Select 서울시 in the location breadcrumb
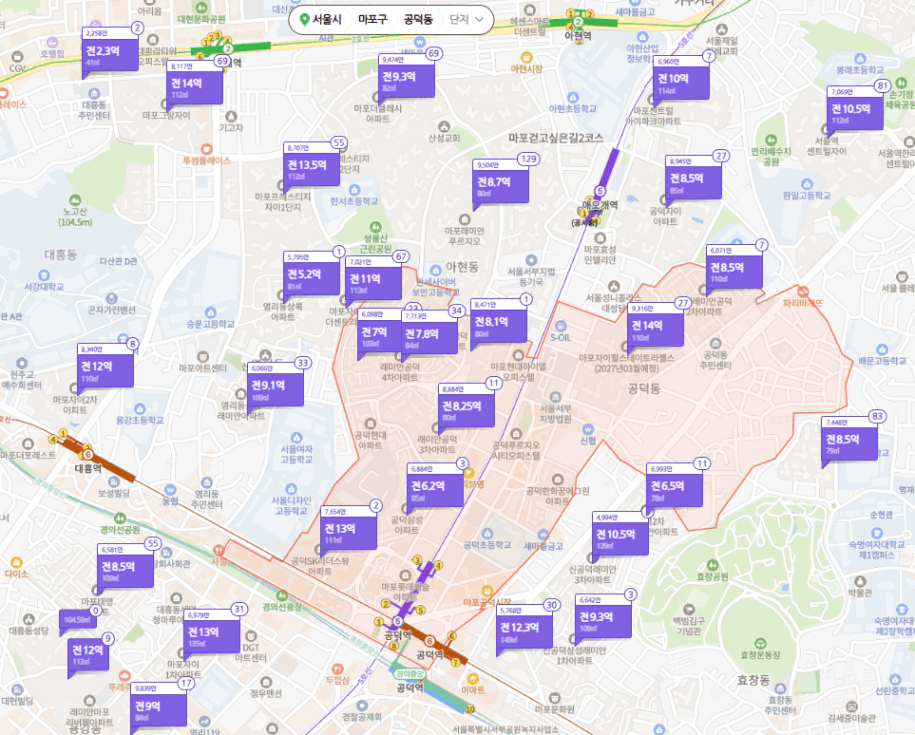This screenshot has height=735, width=915. tap(327, 20)
